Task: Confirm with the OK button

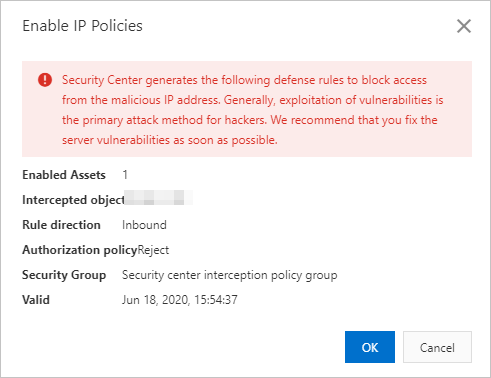Action: coord(370,347)
